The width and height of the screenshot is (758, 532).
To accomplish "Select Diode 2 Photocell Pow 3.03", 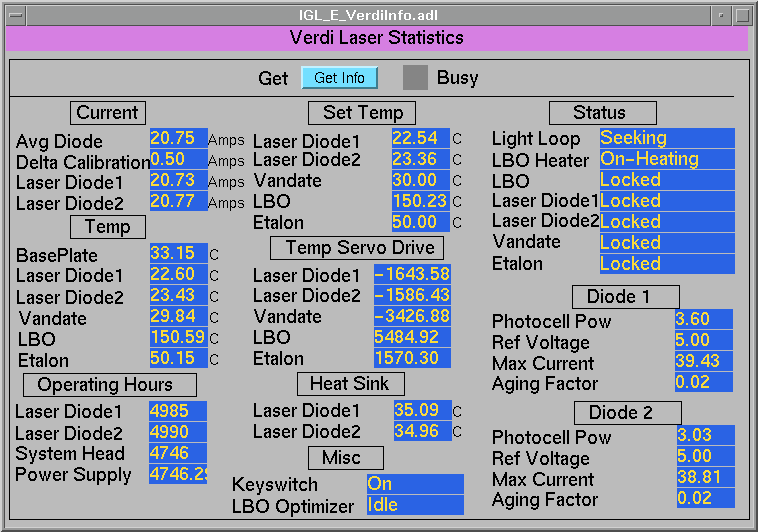I will pyautogui.click(x=706, y=435).
